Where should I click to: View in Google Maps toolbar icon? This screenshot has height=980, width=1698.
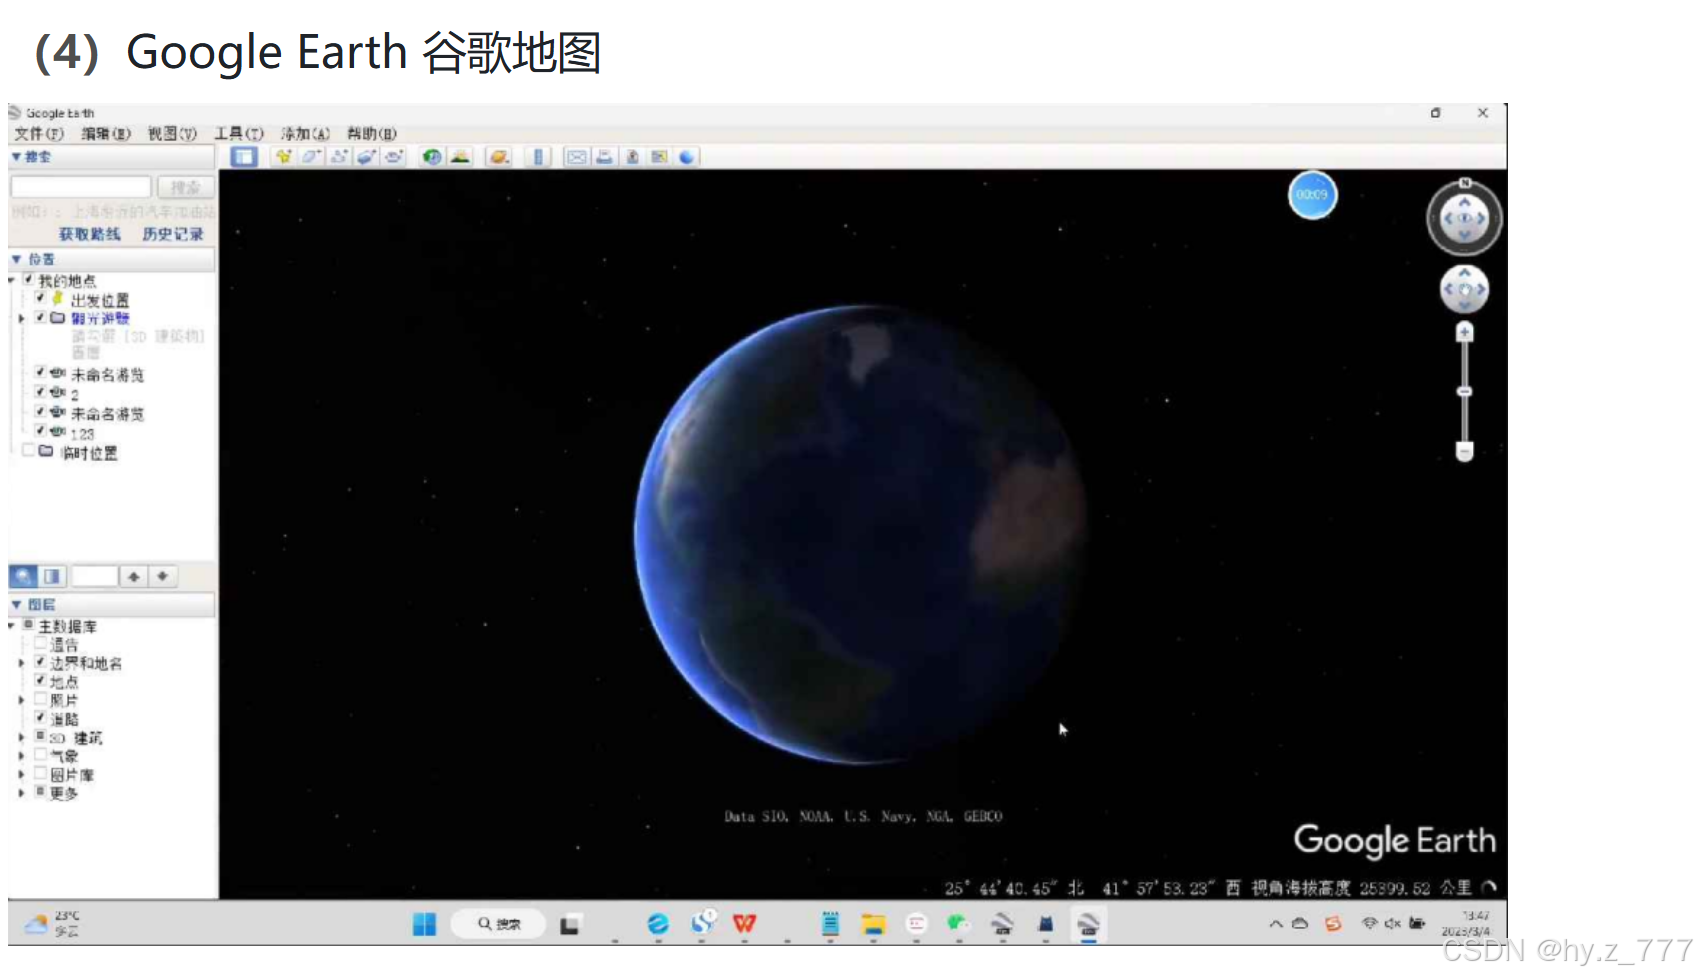tap(659, 157)
